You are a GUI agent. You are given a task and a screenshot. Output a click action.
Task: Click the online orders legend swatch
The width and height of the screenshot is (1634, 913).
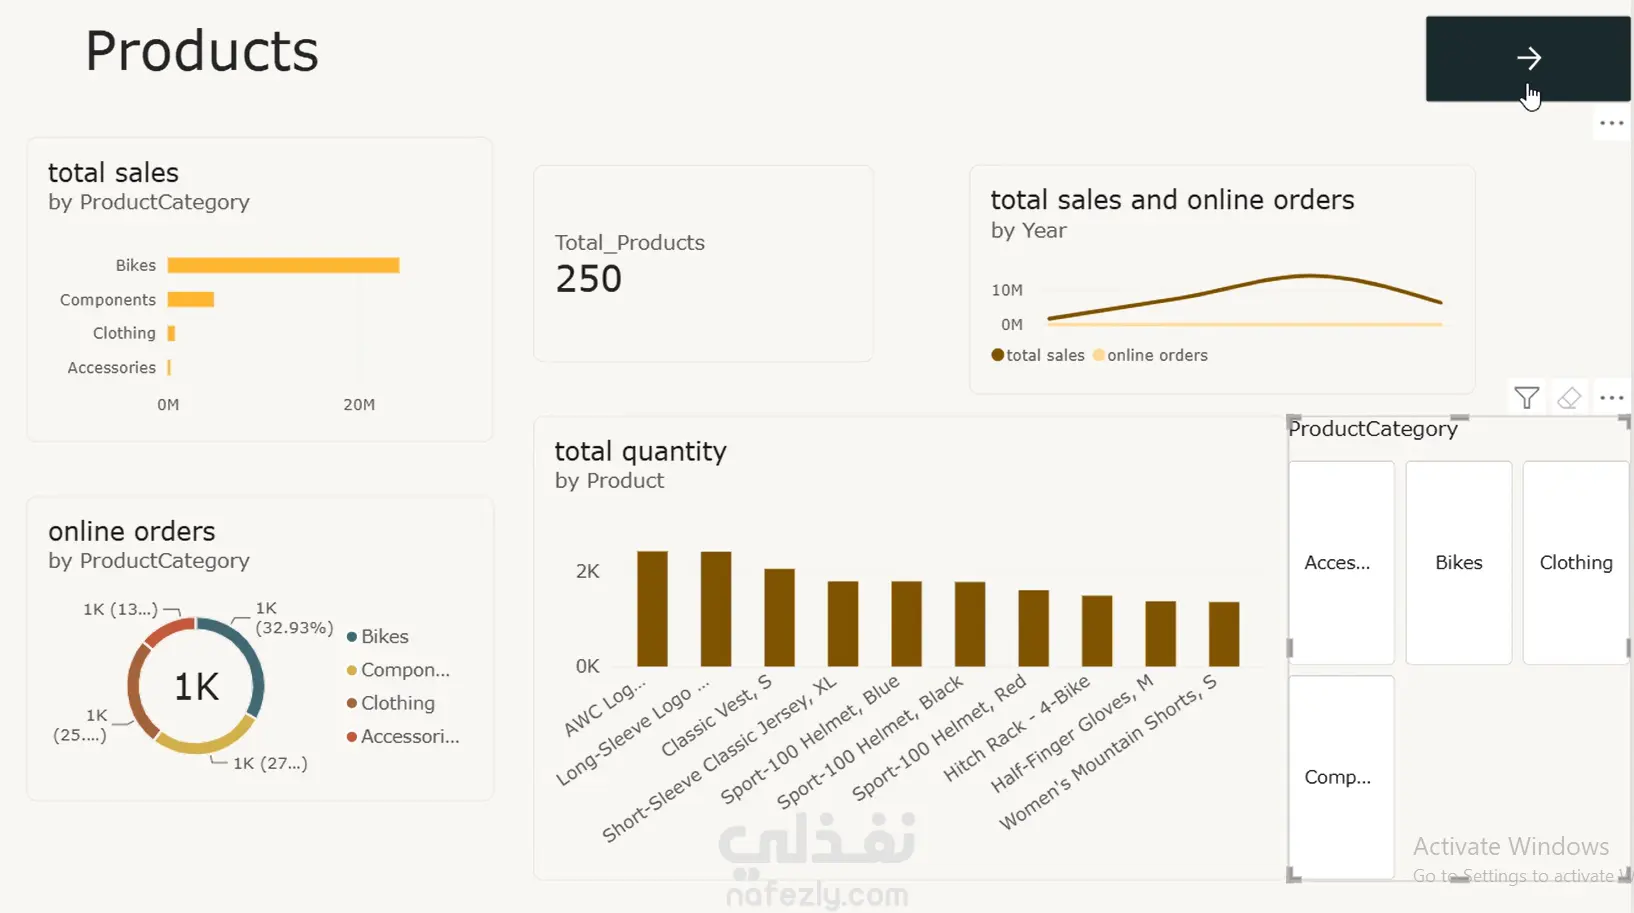pyautogui.click(x=1099, y=355)
